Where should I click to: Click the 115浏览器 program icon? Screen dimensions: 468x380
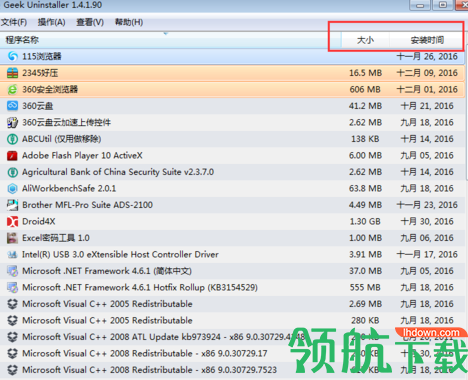pyautogui.click(x=12, y=56)
